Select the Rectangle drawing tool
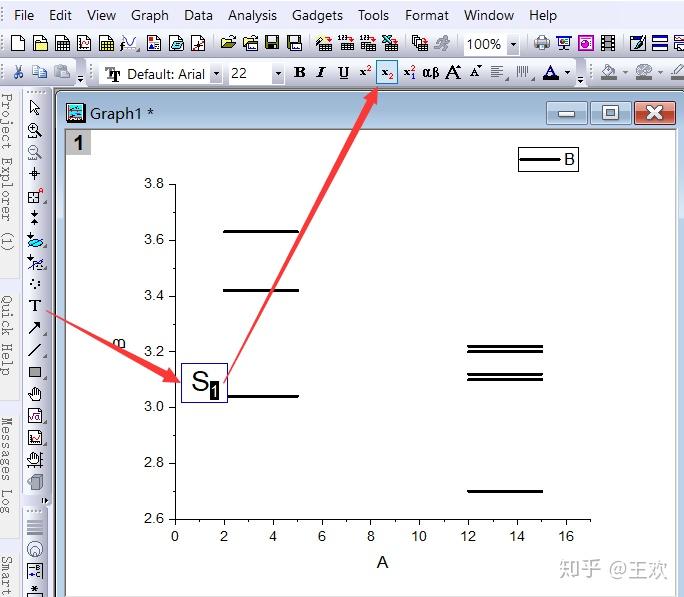Viewport: 684px width, 597px height. pyautogui.click(x=35, y=372)
